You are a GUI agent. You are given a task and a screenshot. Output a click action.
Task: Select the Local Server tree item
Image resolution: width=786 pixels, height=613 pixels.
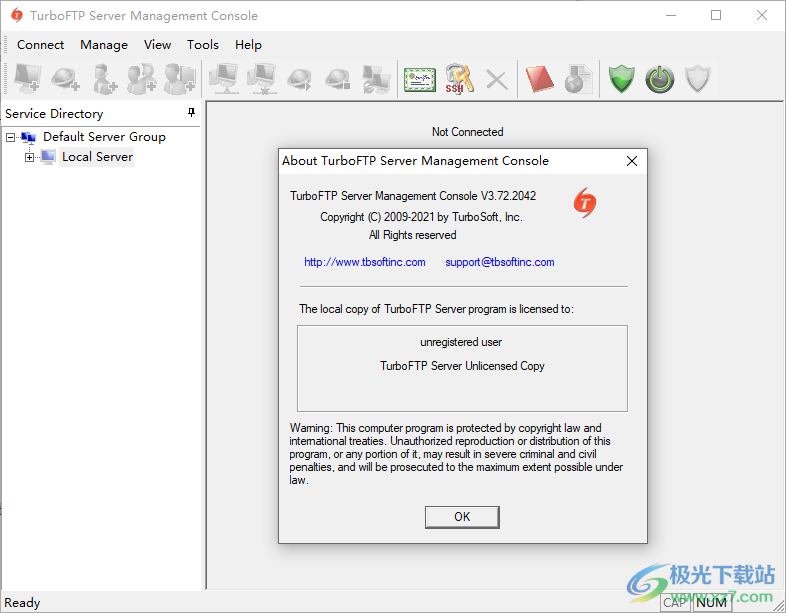(x=97, y=157)
